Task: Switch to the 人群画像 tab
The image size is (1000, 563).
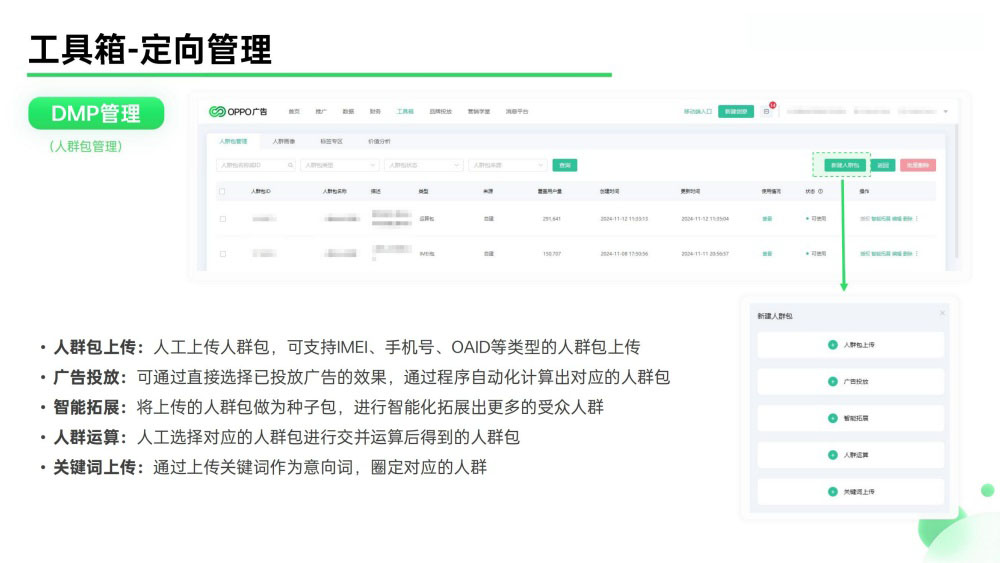Action: pos(283,142)
